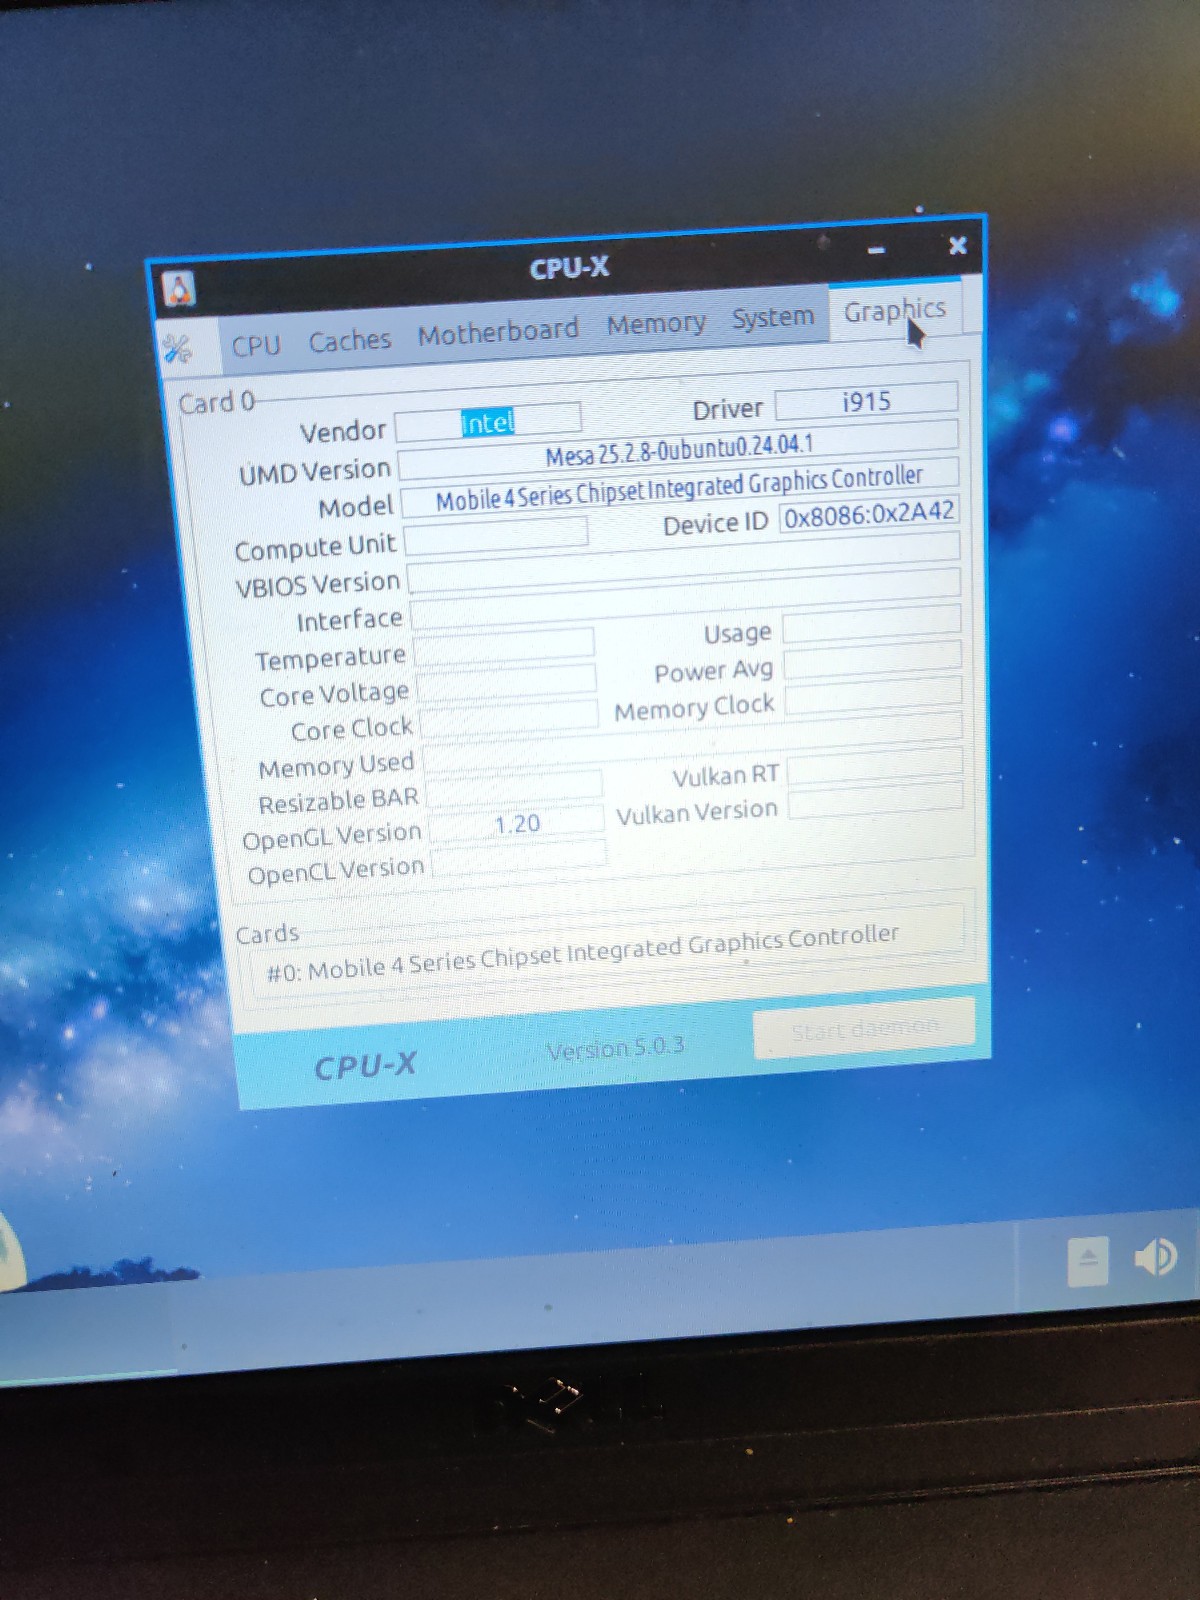Click the Card 0 group label
The image size is (1200, 1600).
215,403
